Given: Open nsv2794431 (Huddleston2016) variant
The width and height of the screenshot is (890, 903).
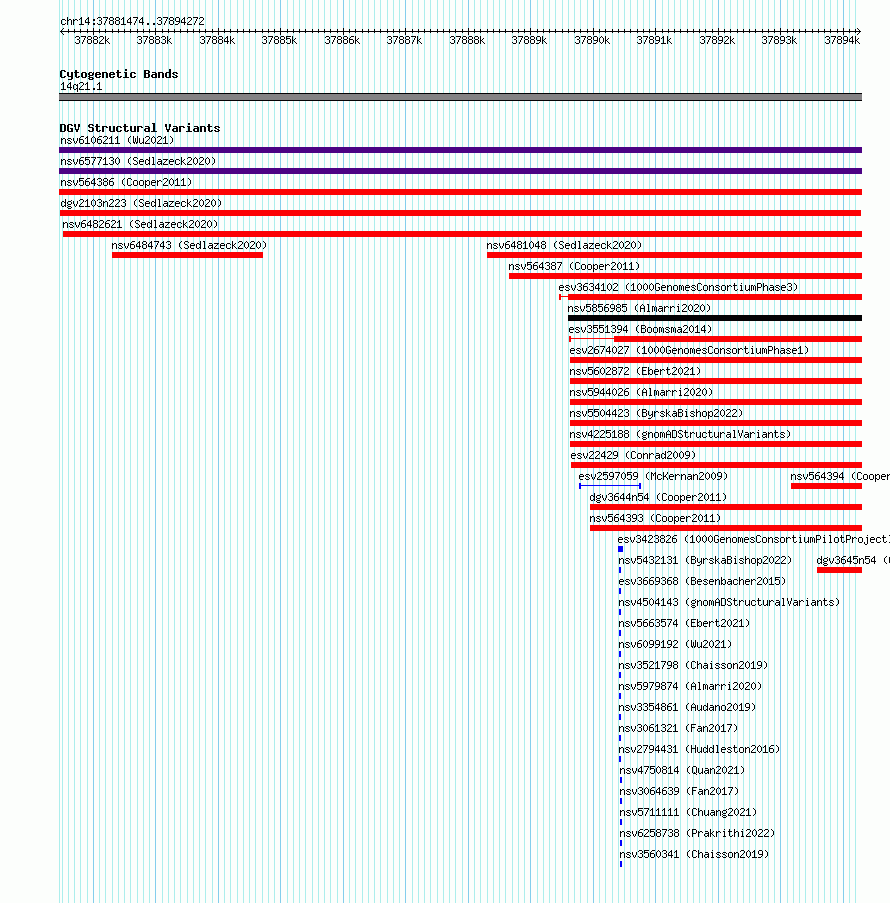Looking at the screenshot, I should tap(699, 750).
